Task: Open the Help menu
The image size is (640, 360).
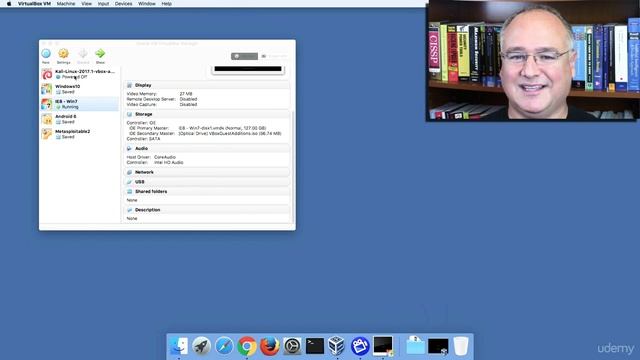Action: 167,4
